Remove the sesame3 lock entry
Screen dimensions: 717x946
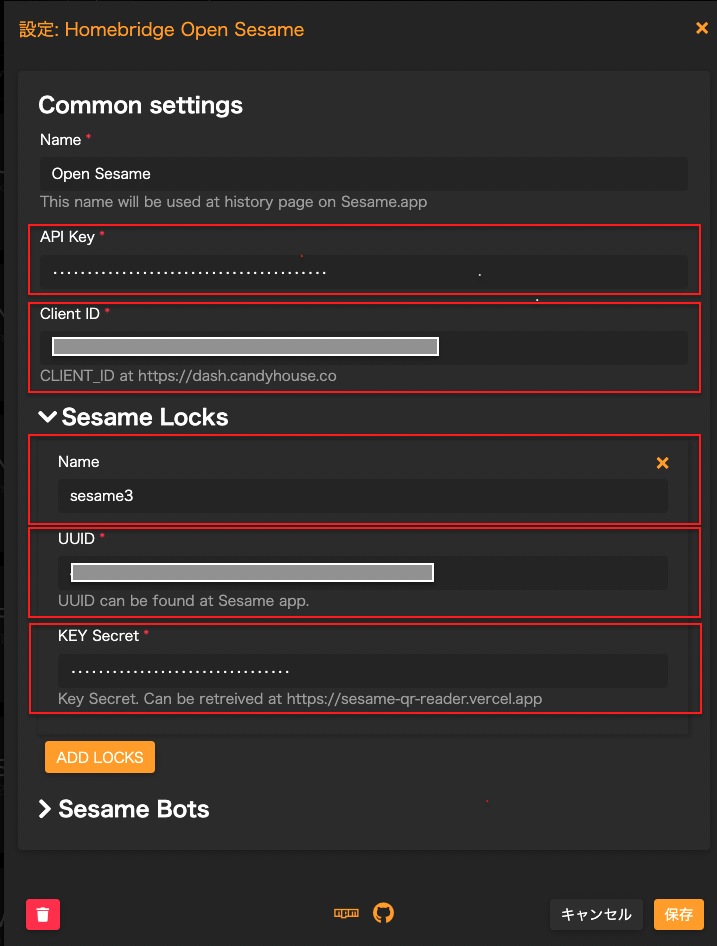pos(662,463)
